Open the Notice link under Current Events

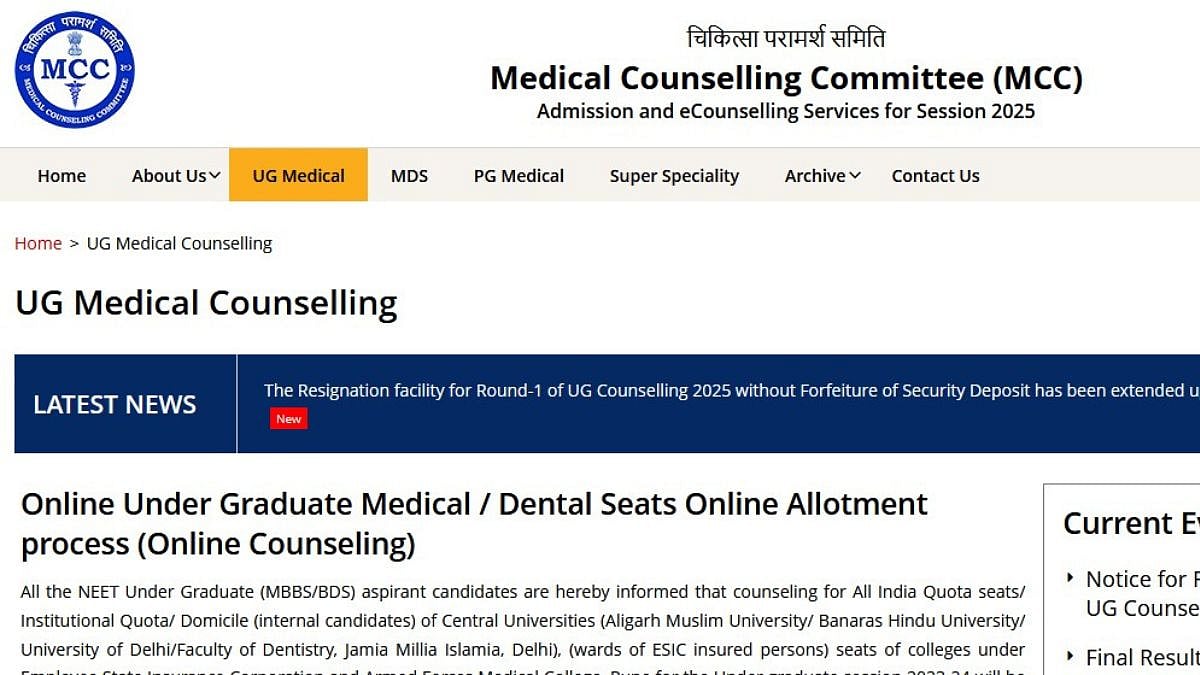click(x=1142, y=593)
